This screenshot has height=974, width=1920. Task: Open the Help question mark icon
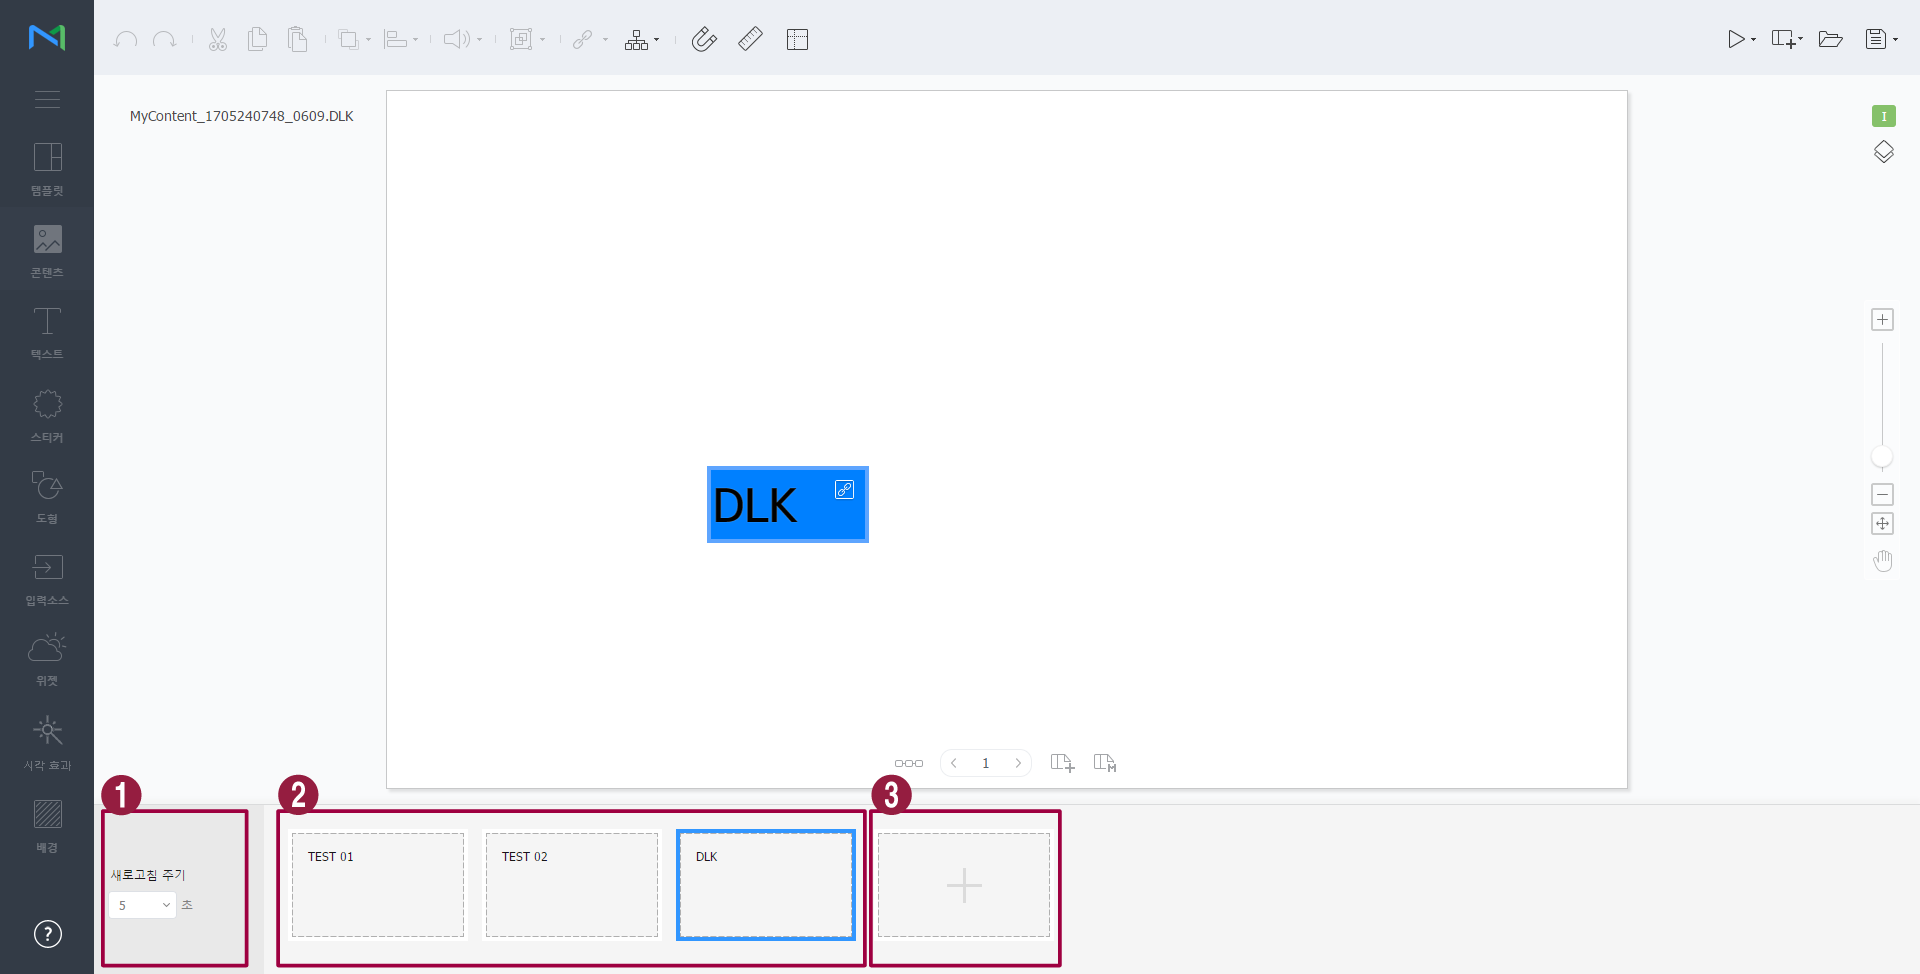point(47,934)
